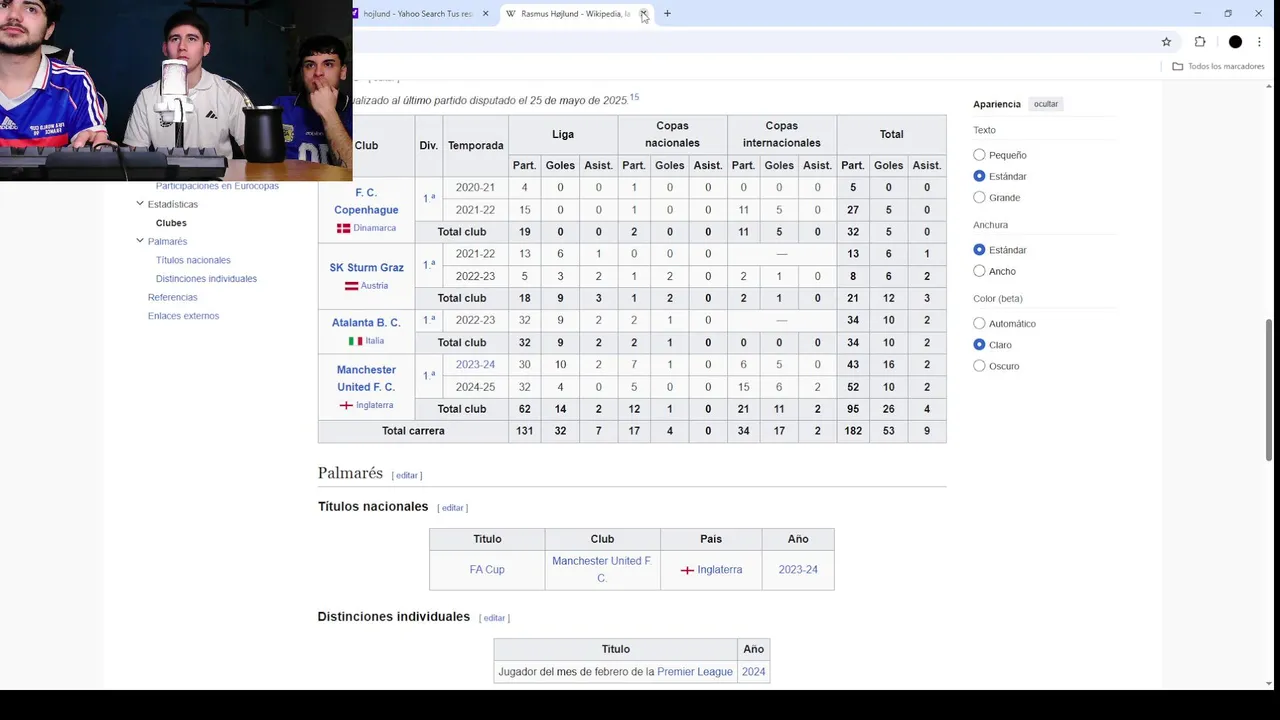Open the 2023-24 season link in stats table
This screenshot has width=1280, height=720.
476,365
